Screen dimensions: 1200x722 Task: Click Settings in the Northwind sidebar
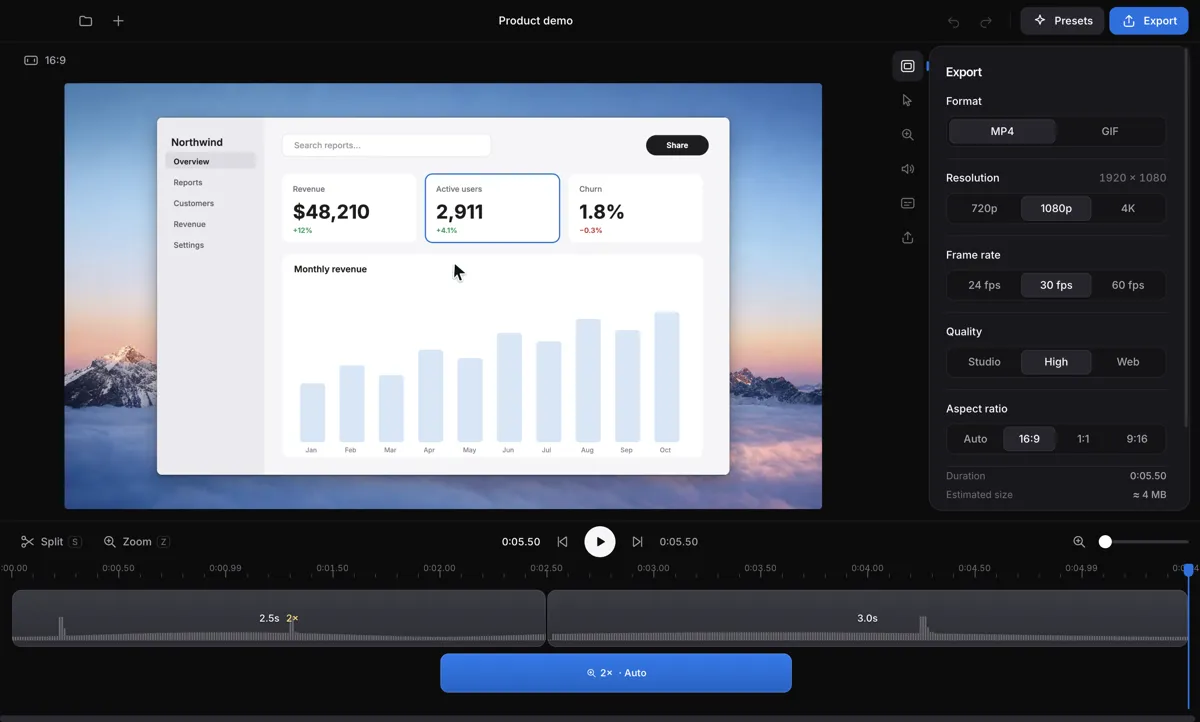(188, 245)
